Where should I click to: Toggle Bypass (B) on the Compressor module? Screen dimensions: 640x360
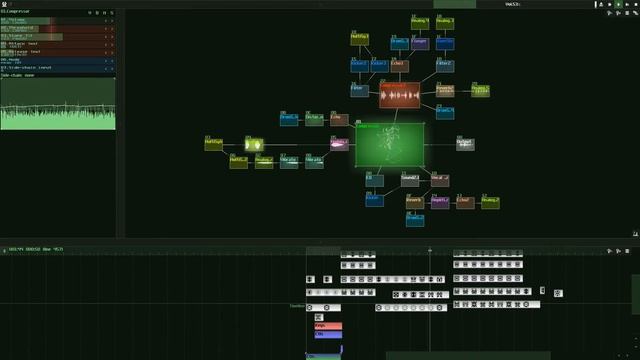(97, 13)
